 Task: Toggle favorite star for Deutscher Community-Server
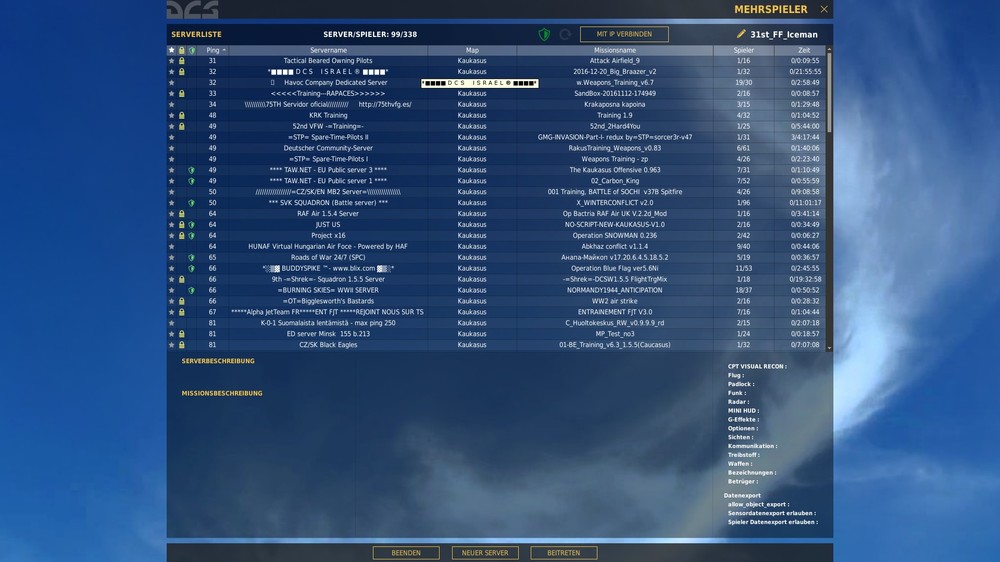tap(171, 148)
